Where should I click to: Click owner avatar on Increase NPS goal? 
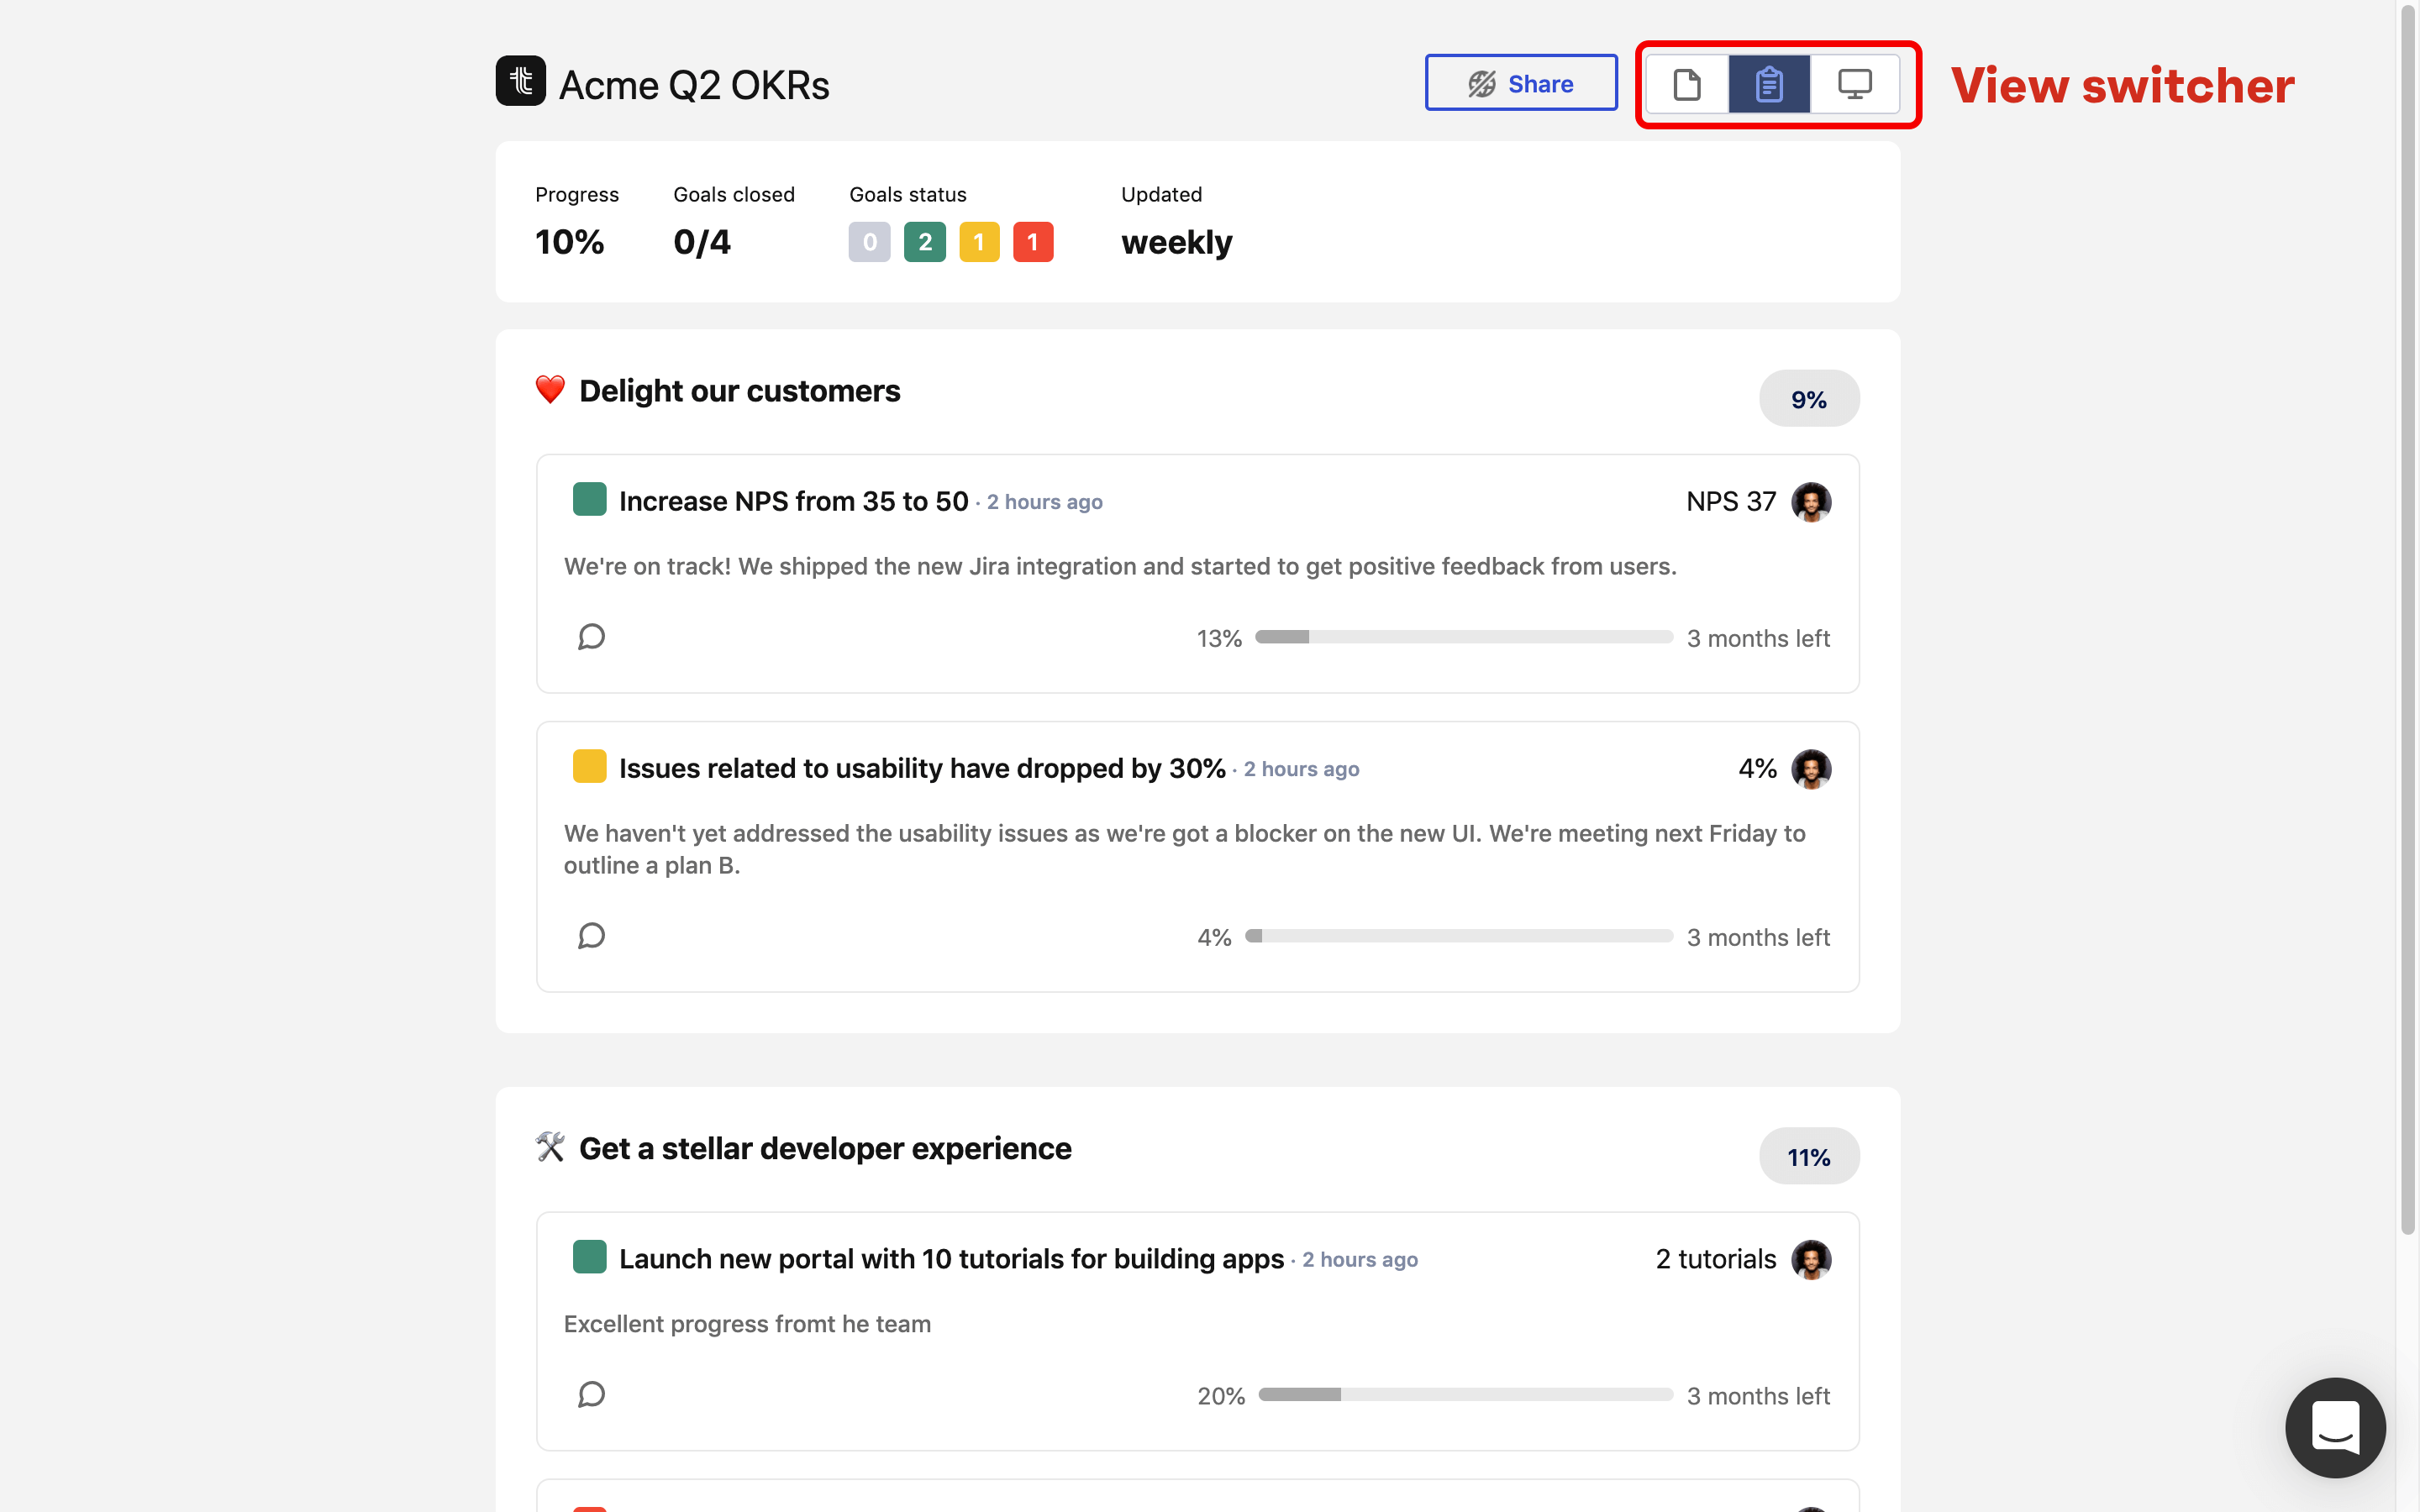click(1810, 502)
